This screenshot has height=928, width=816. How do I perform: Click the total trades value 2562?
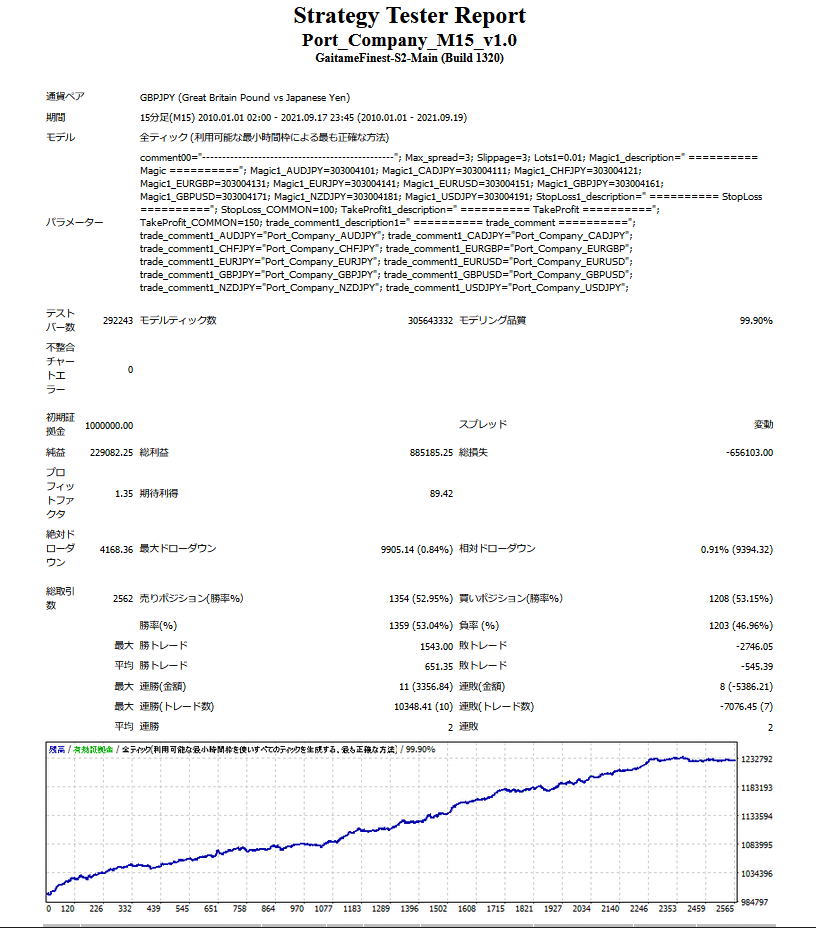(123, 598)
